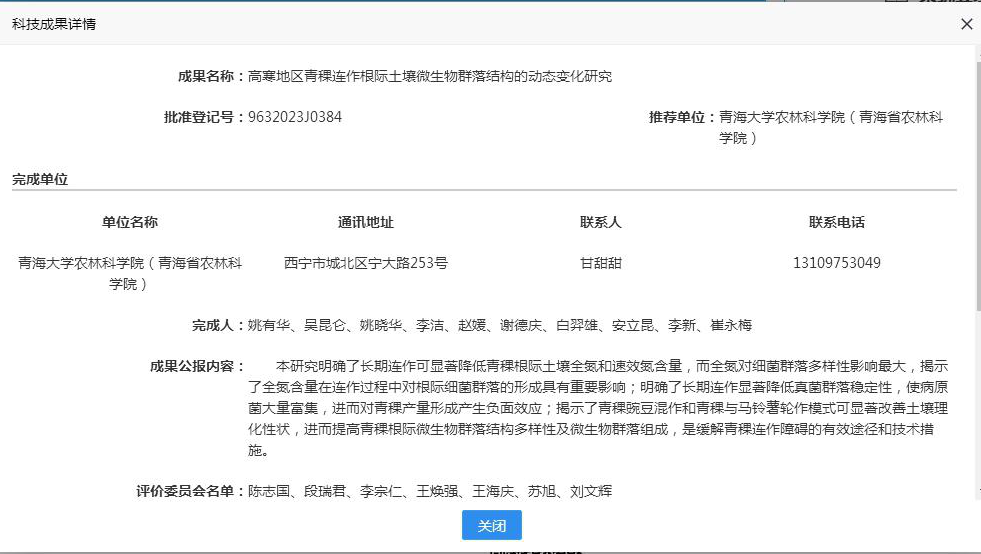Click the 完成人 list of names
This screenshot has width=981, height=554.
[500, 325]
